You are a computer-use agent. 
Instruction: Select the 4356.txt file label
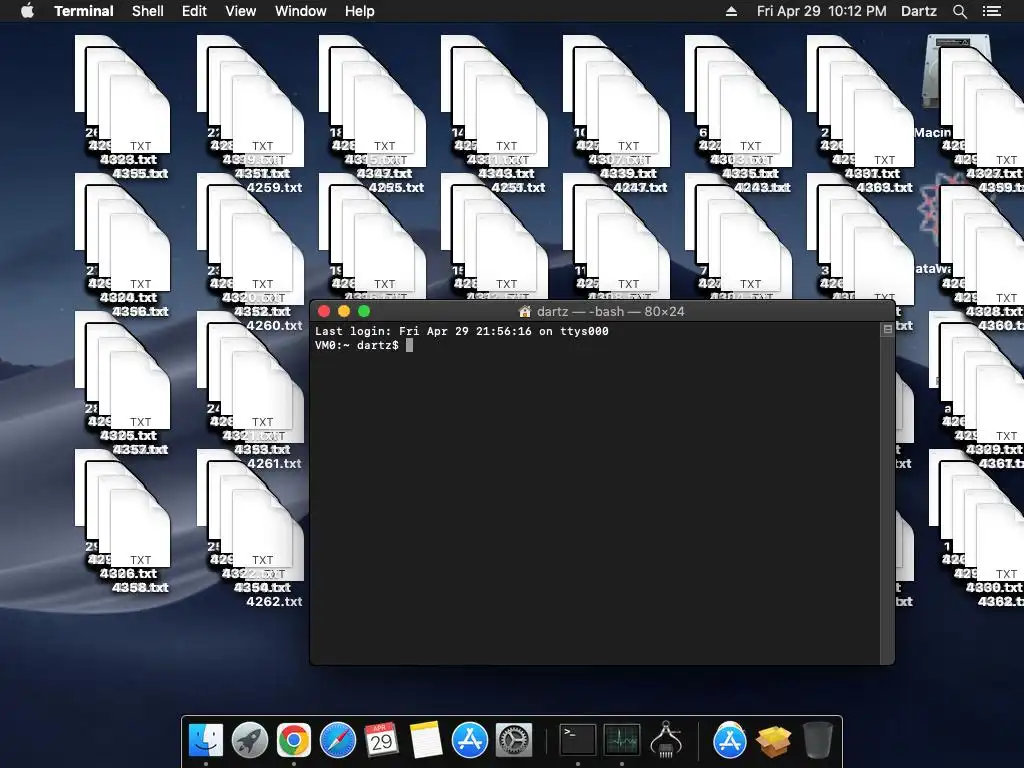[x=140, y=312]
